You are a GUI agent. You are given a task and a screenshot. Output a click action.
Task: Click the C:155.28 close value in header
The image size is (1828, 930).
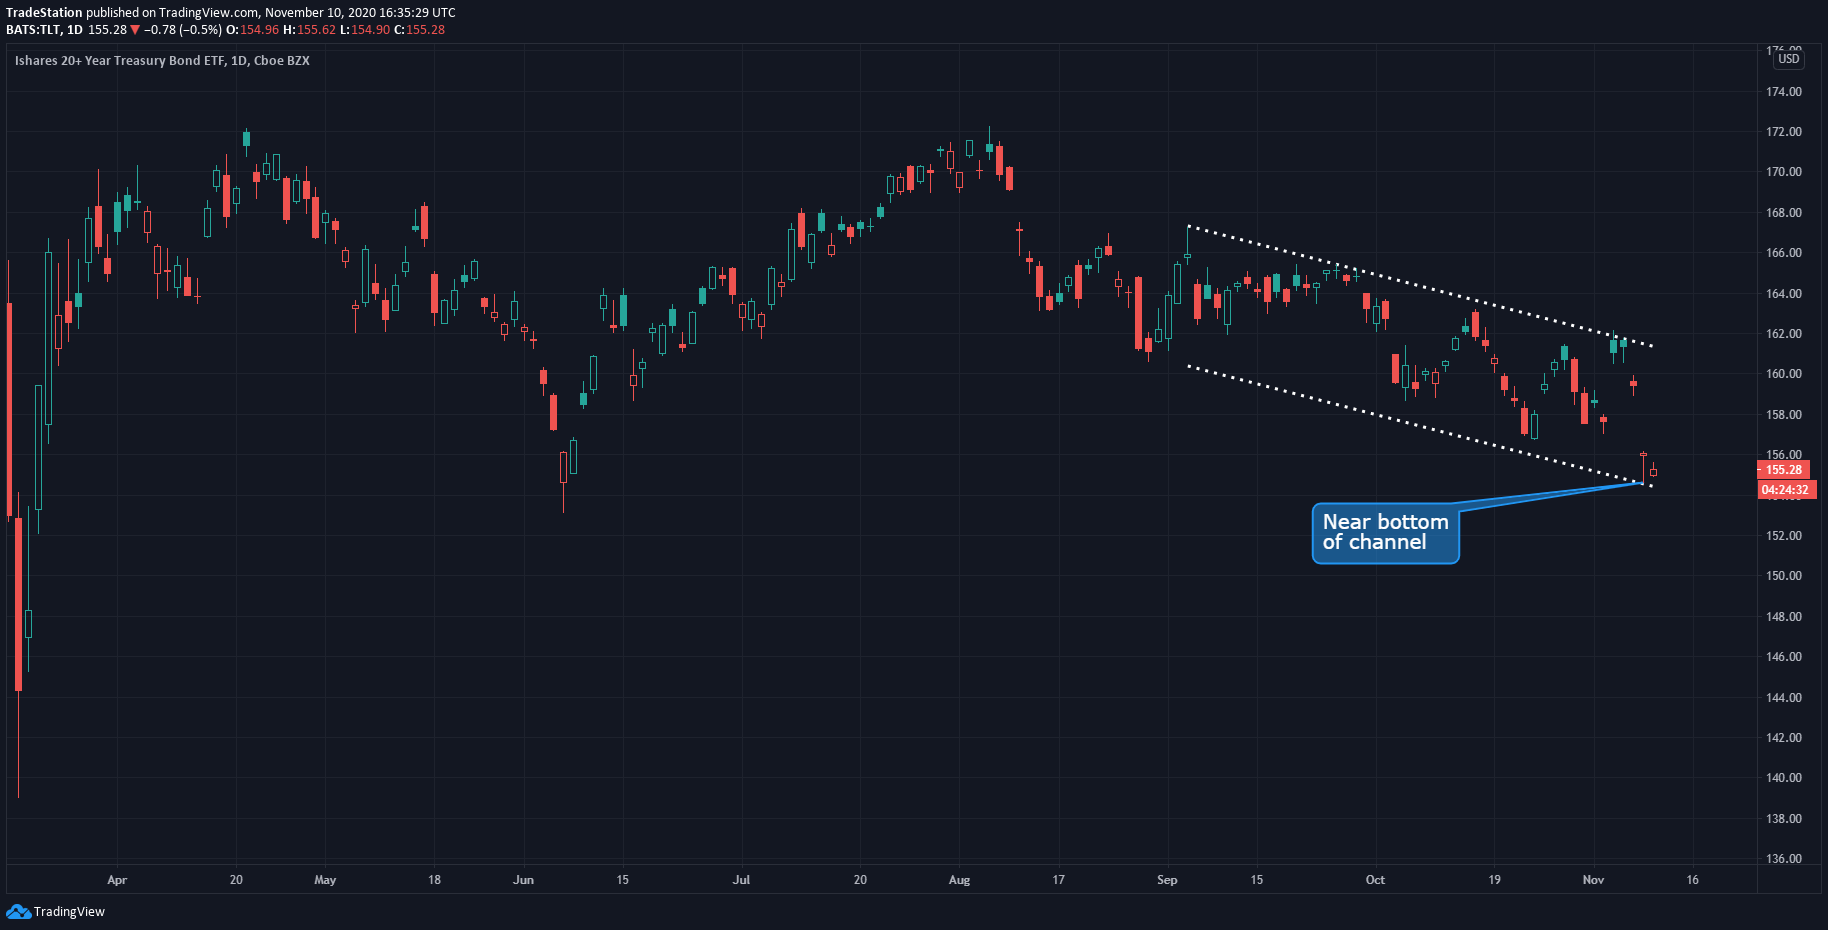[x=420, y=30]
